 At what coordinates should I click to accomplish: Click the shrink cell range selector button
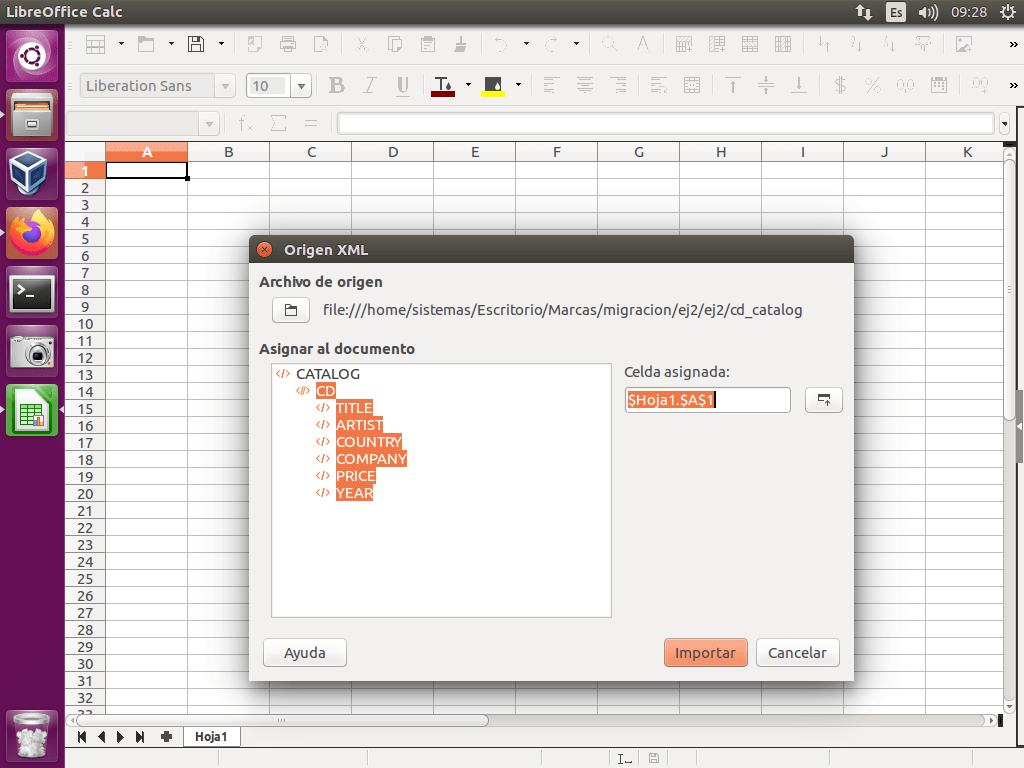click(823, 400)
